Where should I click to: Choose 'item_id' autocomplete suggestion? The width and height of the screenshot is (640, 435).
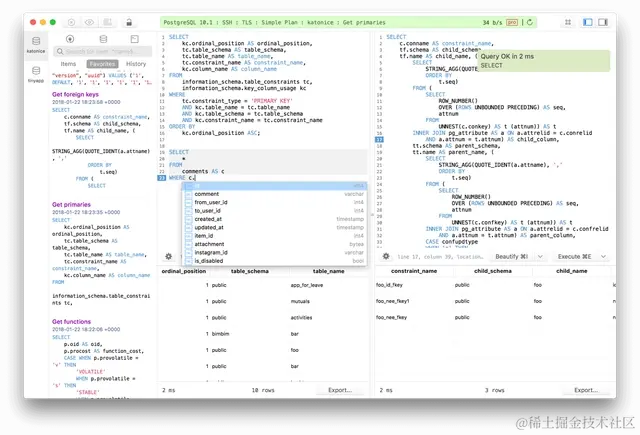pyautogui.click(x=274, y=236)
